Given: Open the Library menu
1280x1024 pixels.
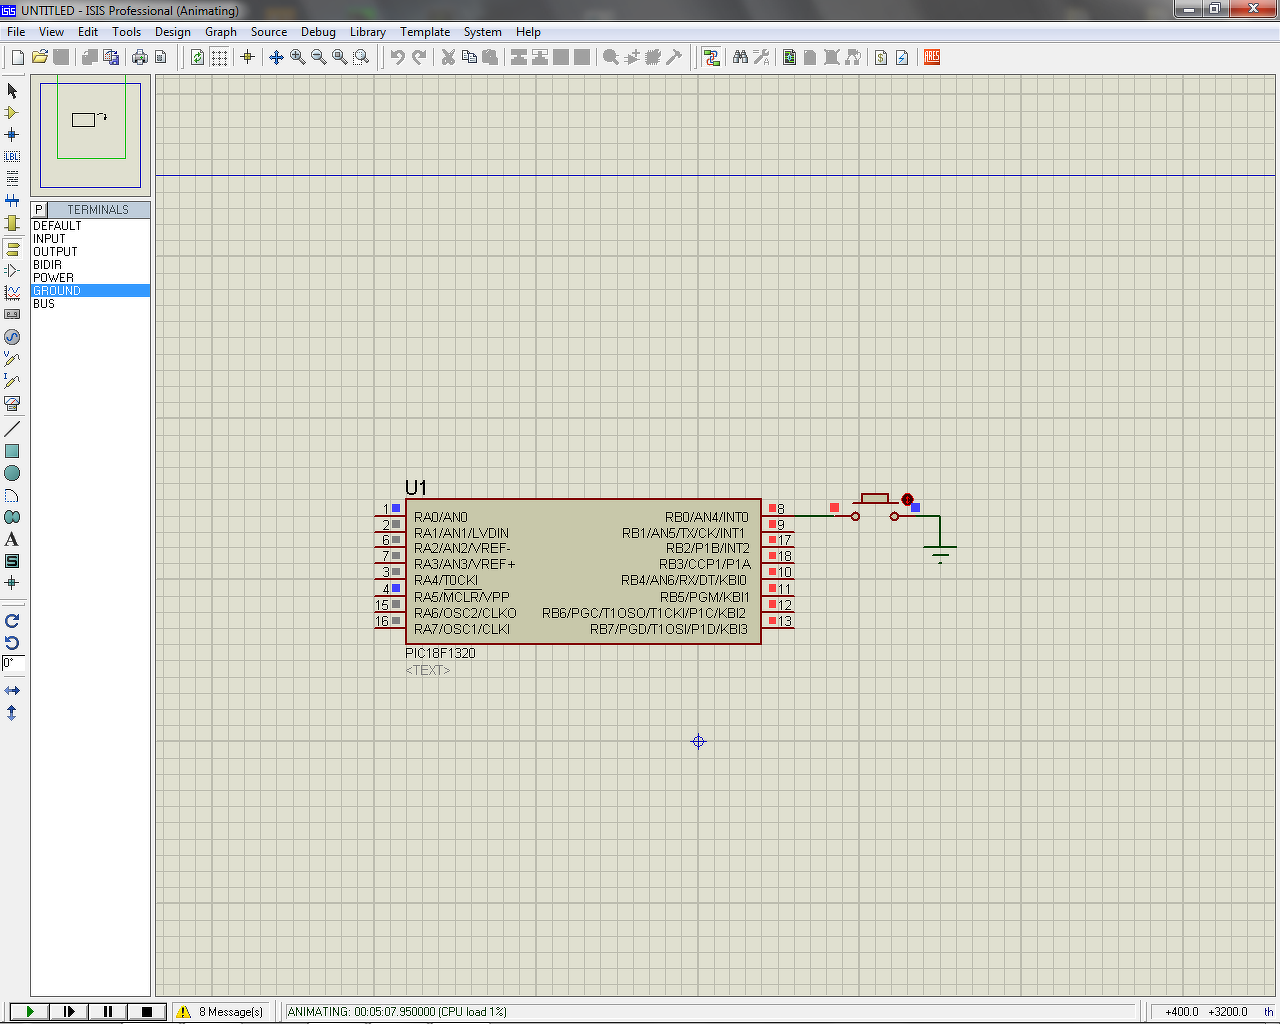Looking at the screenshot, I should pos(367,32).
